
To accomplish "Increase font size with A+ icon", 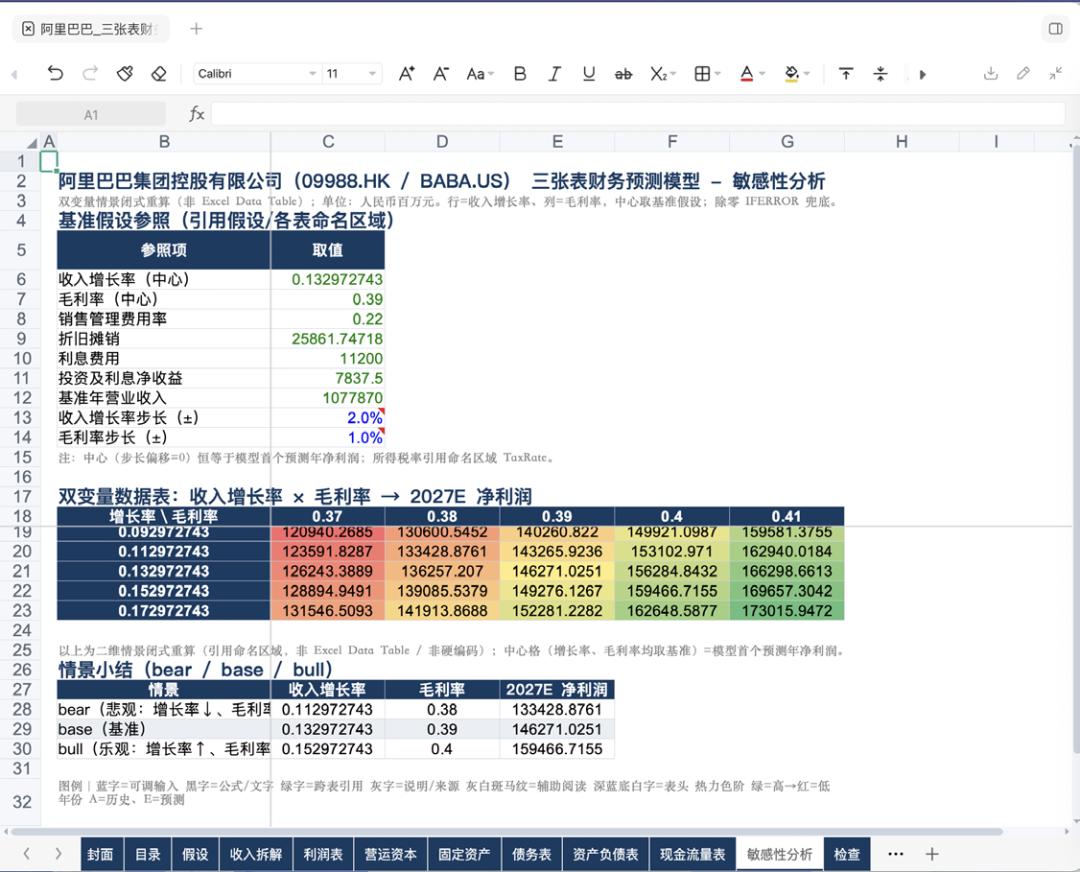I will coord(406,74).
